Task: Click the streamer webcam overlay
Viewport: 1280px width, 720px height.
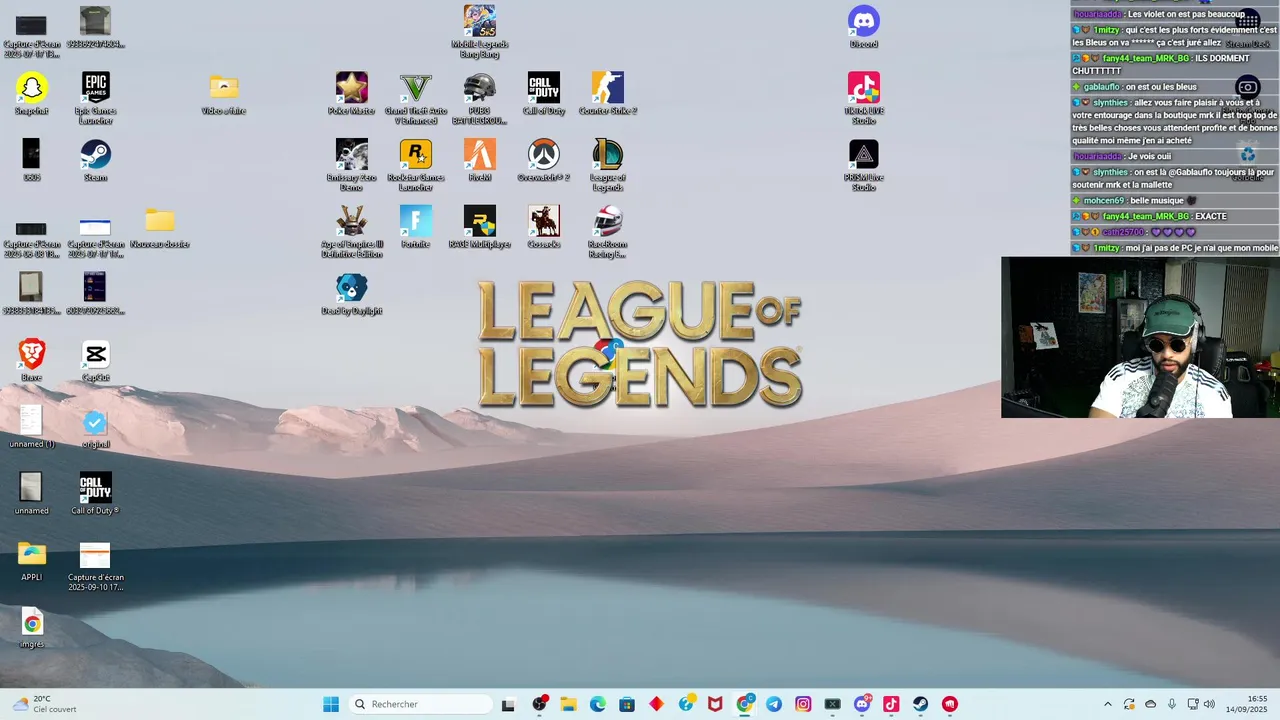Action: [1140, 337]
